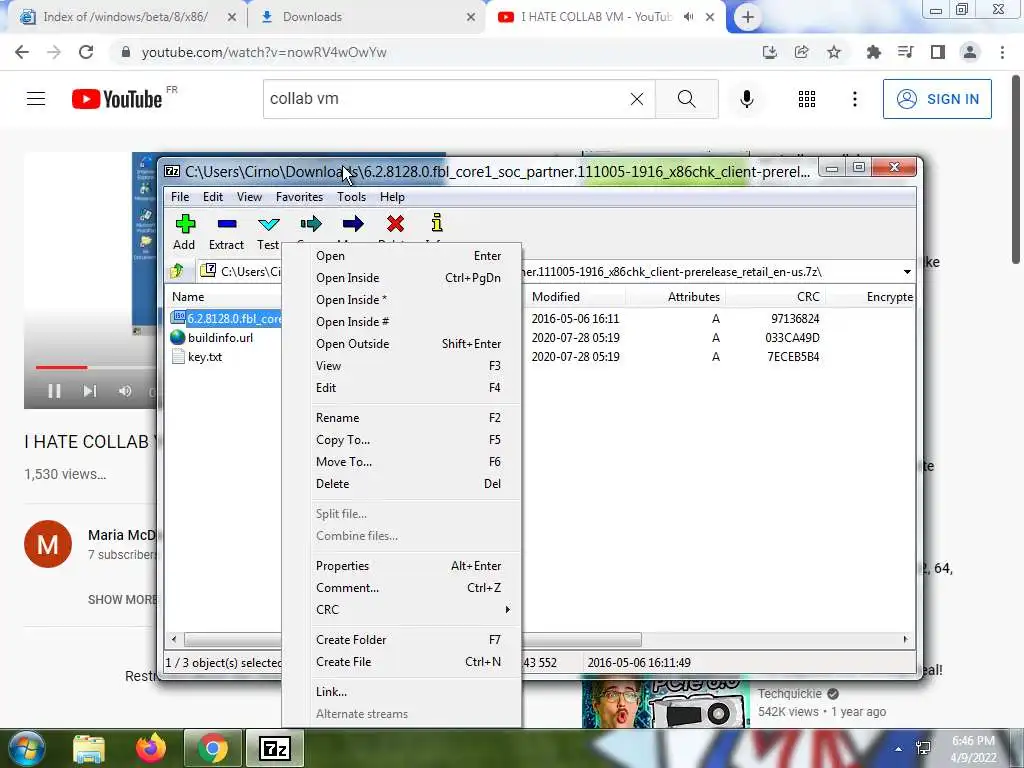1024x768 pixels.
Task: Clear the YouTube search box with X
Action: [637, 99]
